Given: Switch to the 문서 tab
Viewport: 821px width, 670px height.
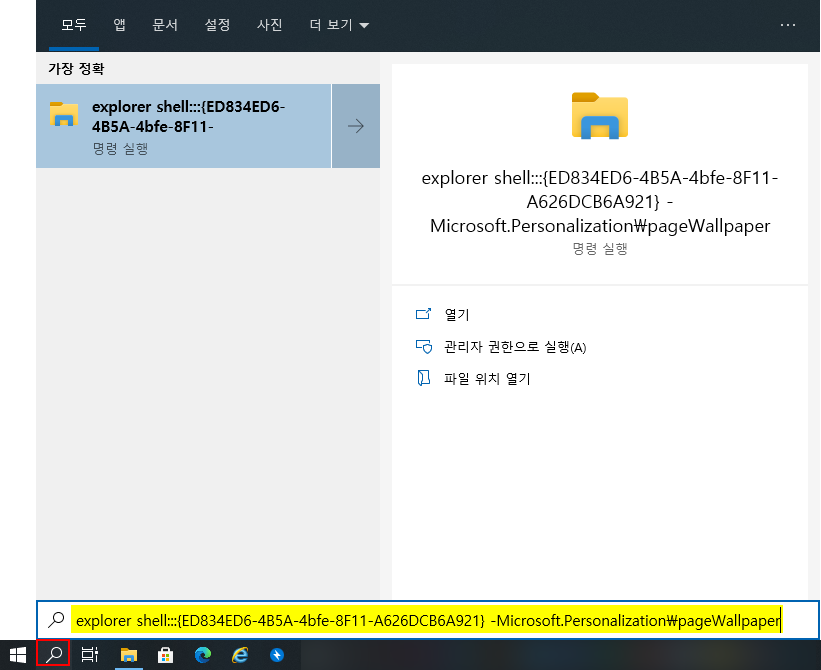Looking at the screenshot, I should point(165,25).
